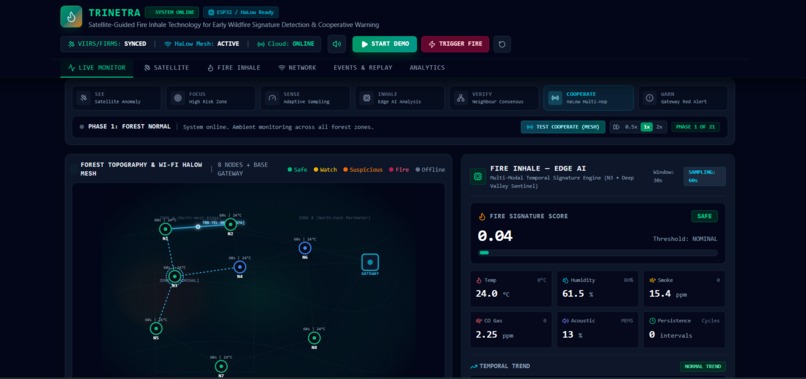Screen dimensions: 806x379
Task: Click the CO Gas 2.25 ppm card
Action: (511, 330)
